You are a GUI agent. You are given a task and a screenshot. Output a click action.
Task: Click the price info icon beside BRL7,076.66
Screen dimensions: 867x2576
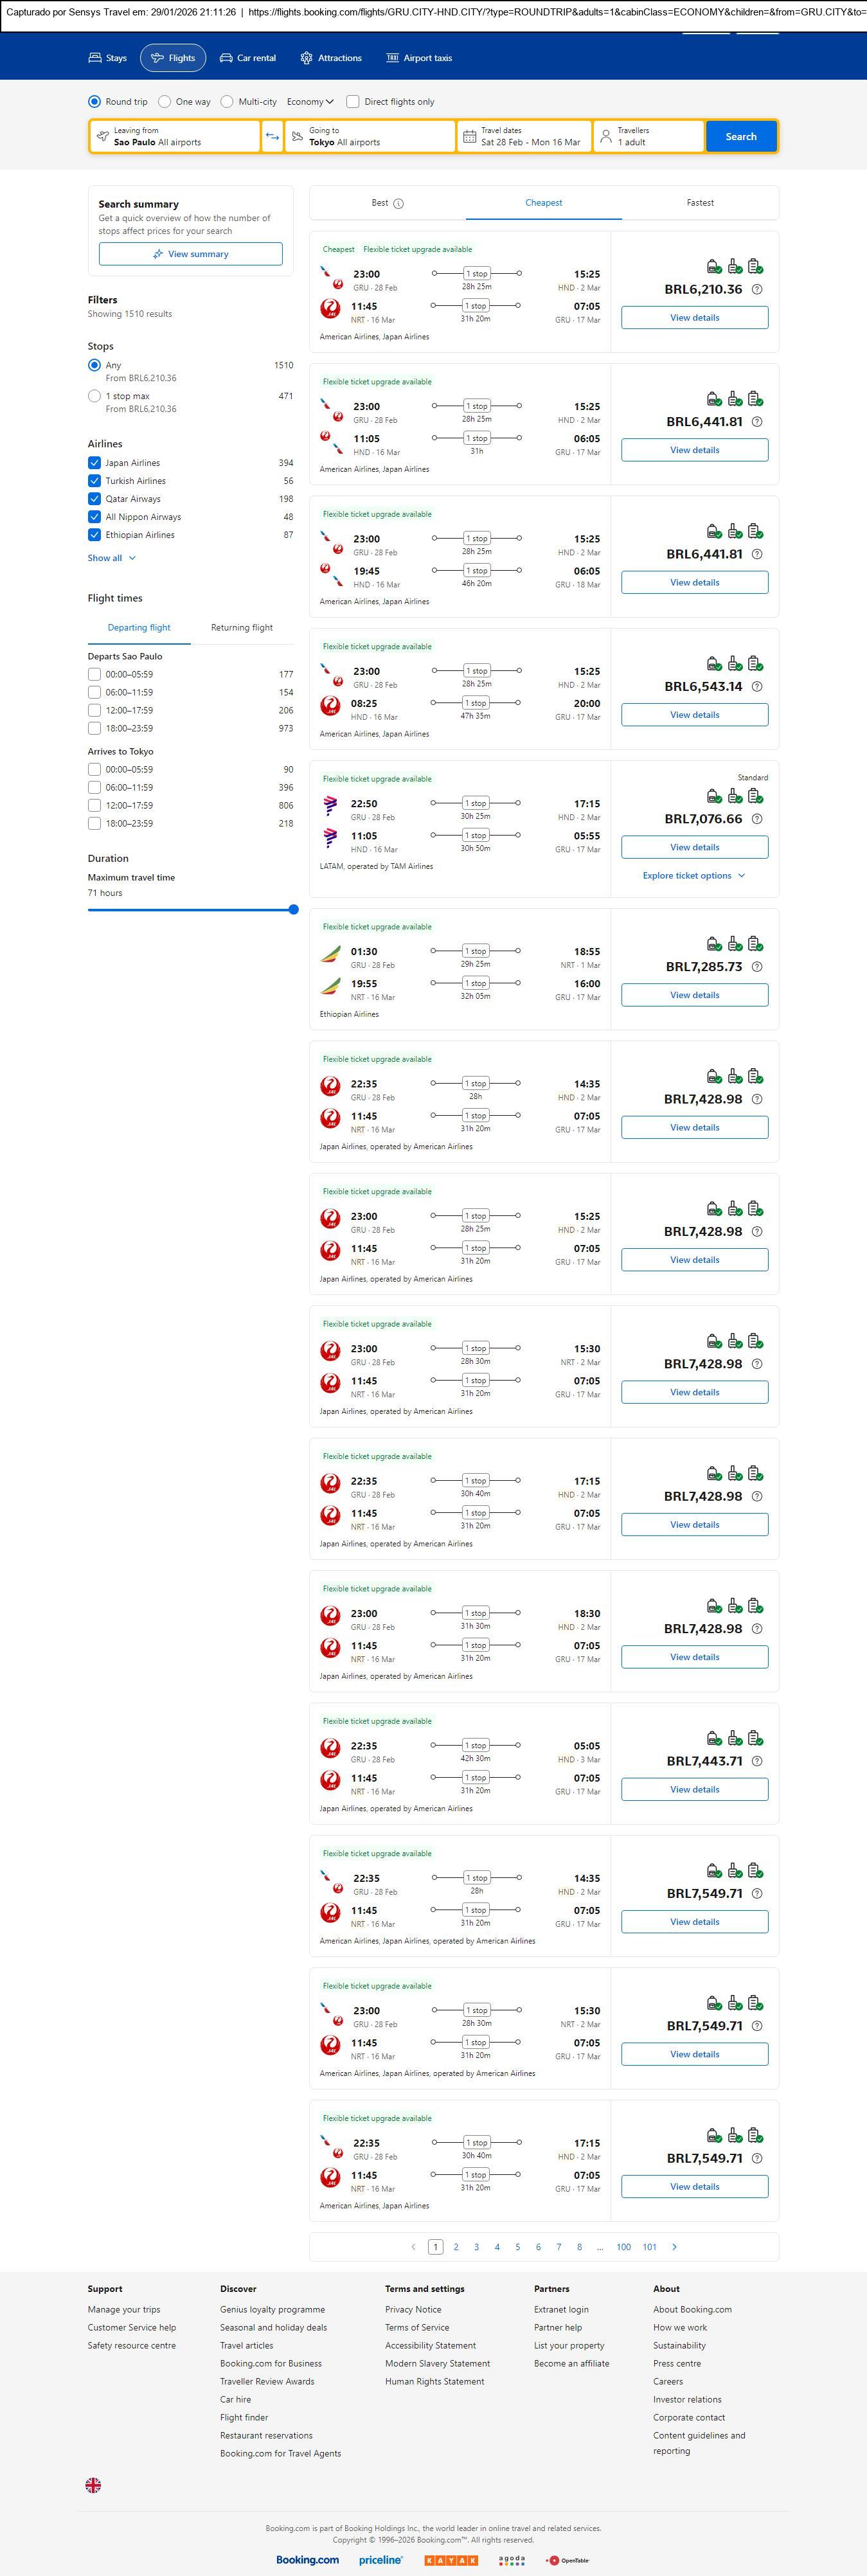click(757, 819)
